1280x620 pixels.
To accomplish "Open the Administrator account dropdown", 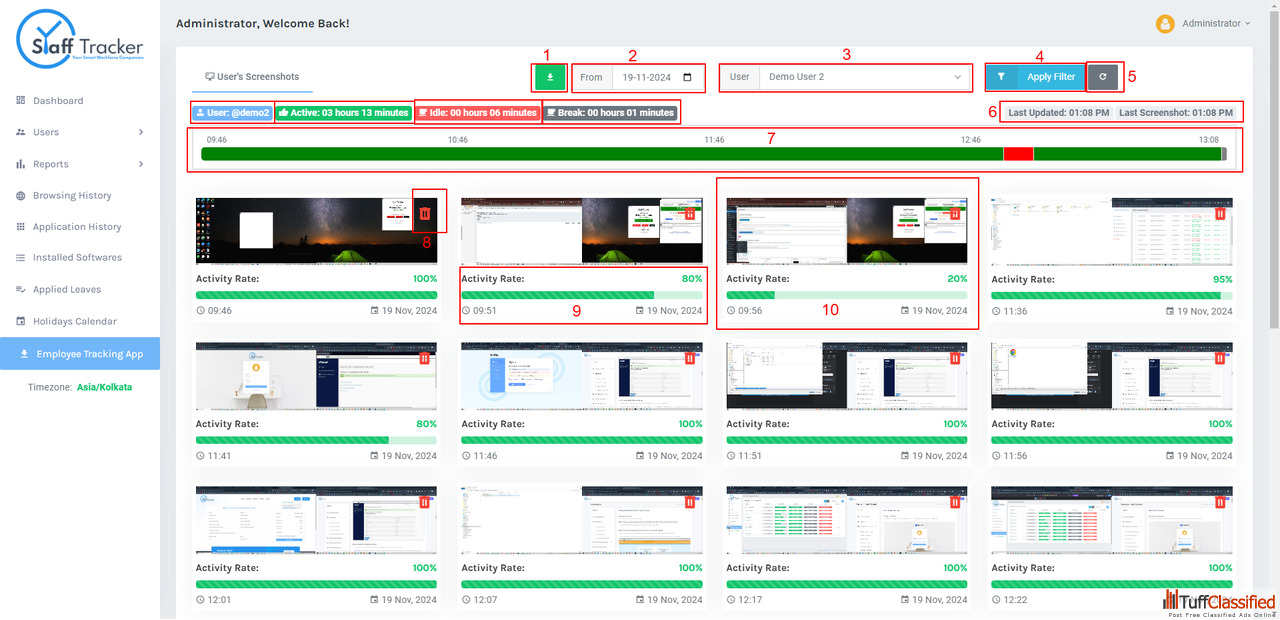I will (1216, 24).
